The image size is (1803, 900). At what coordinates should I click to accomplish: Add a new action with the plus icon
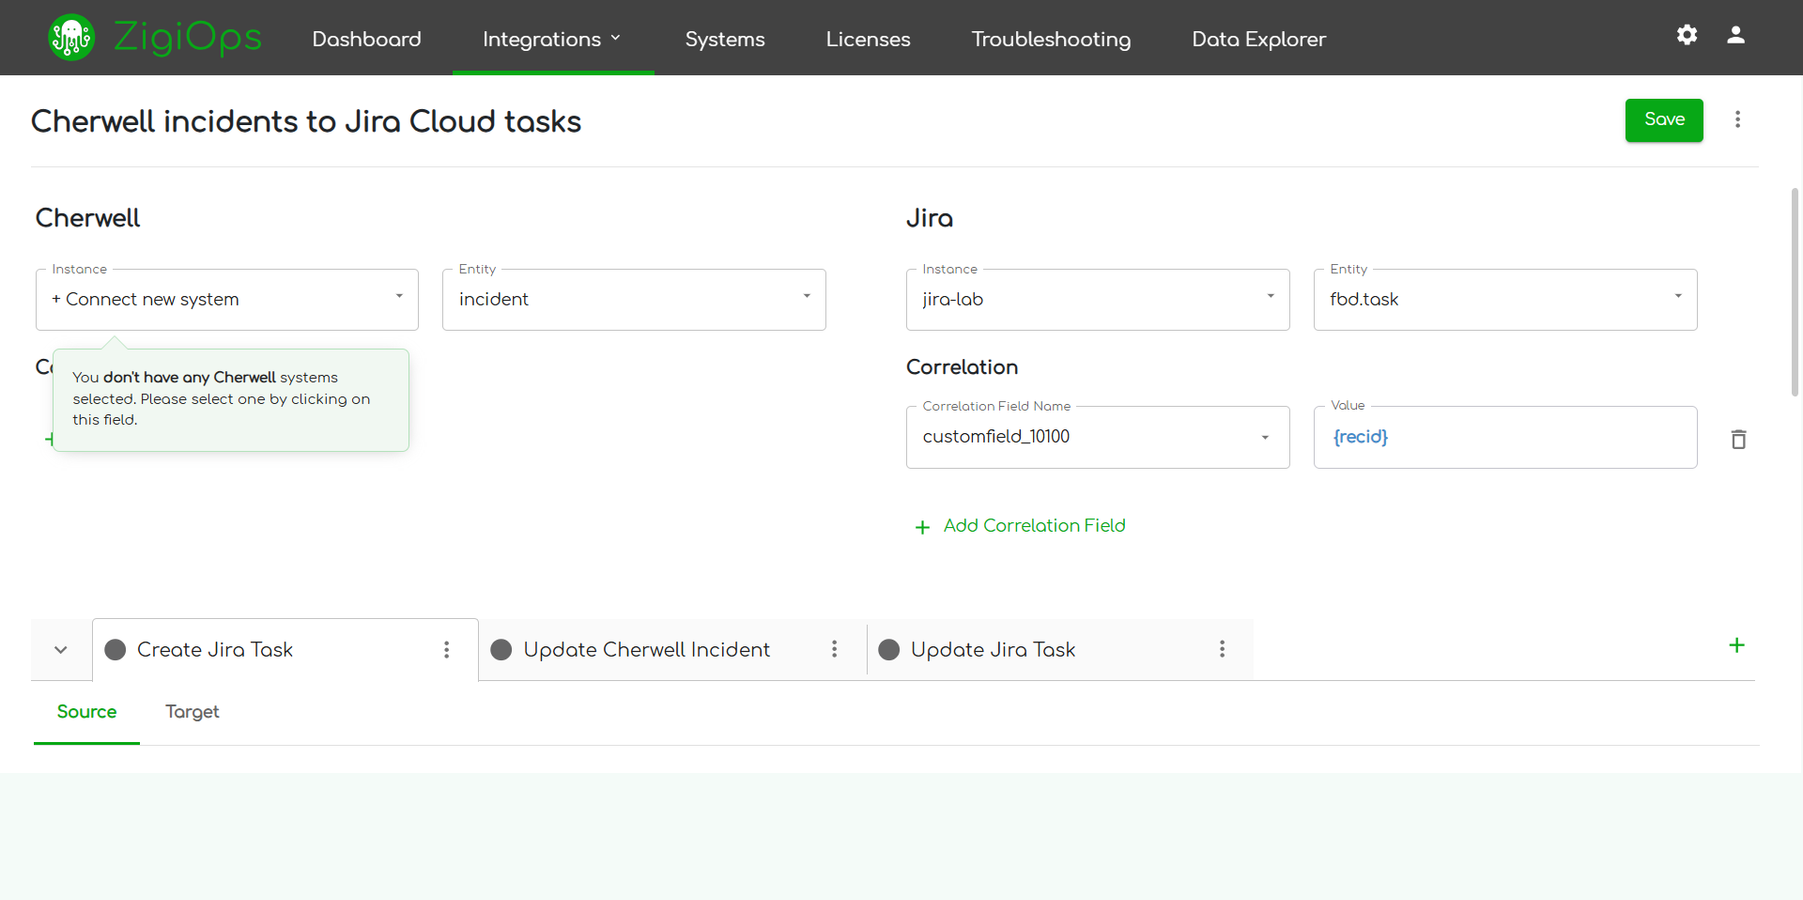1737,646
